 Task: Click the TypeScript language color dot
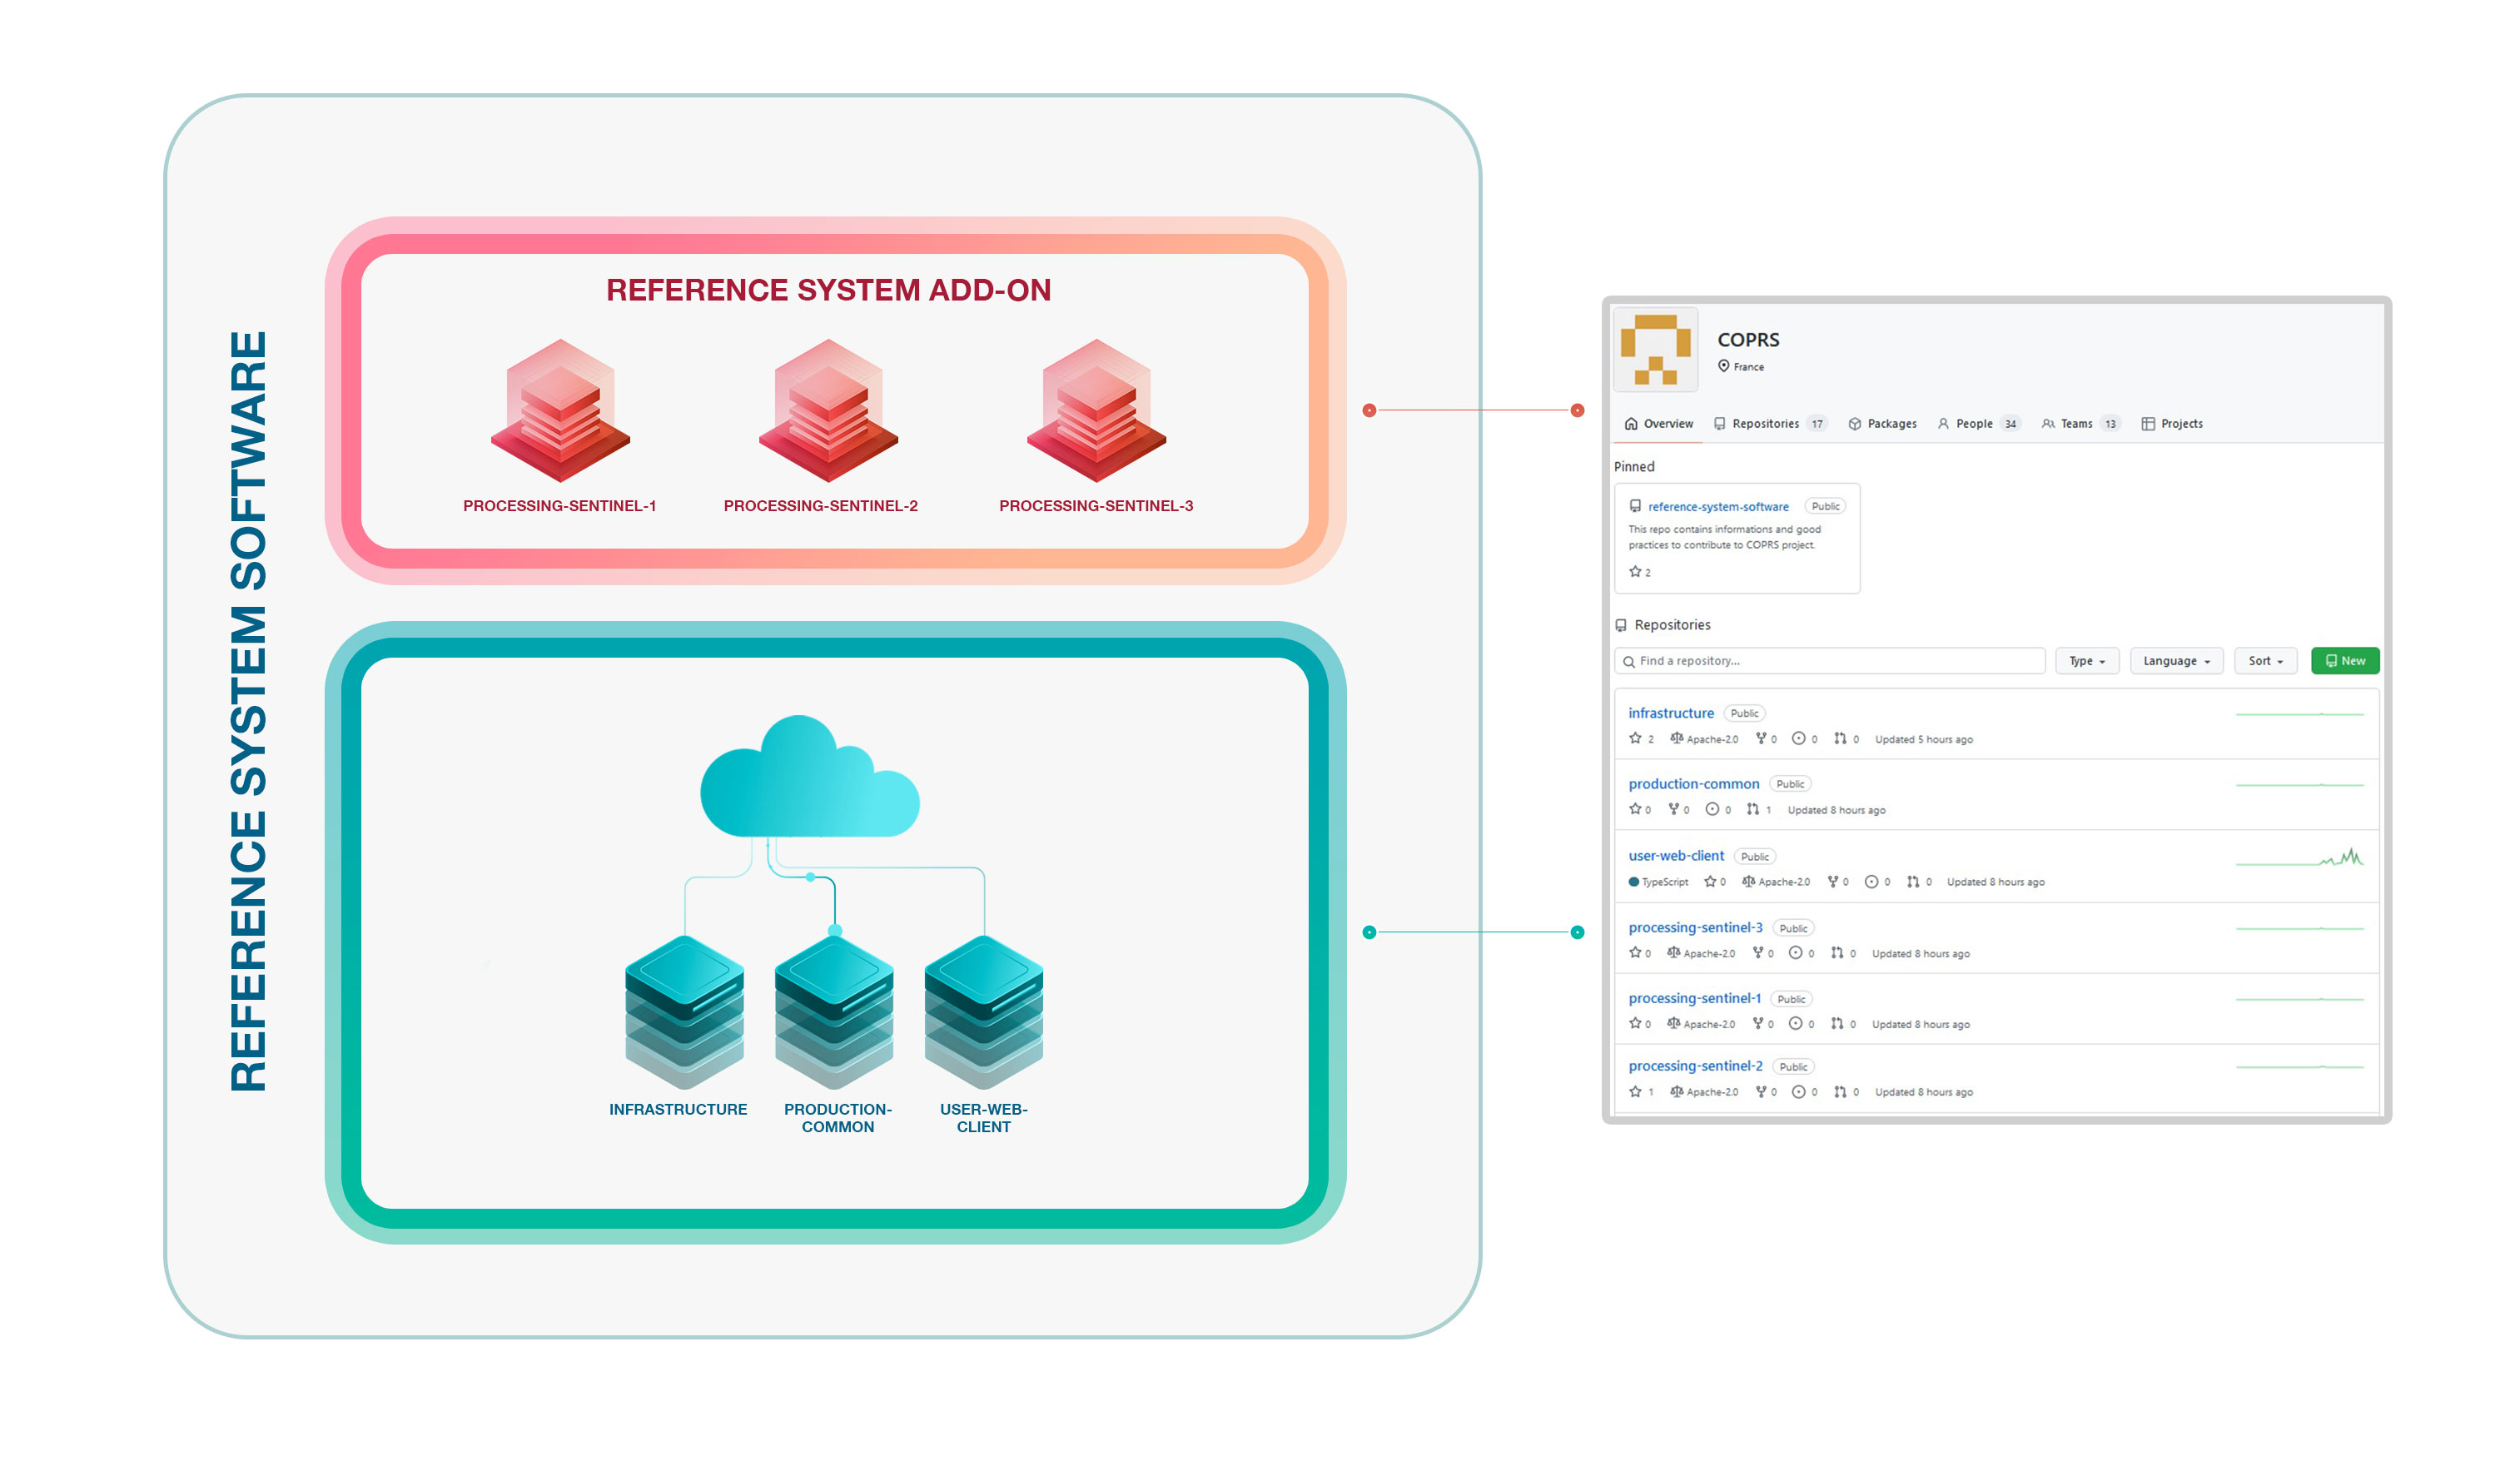pos(1635,882)
